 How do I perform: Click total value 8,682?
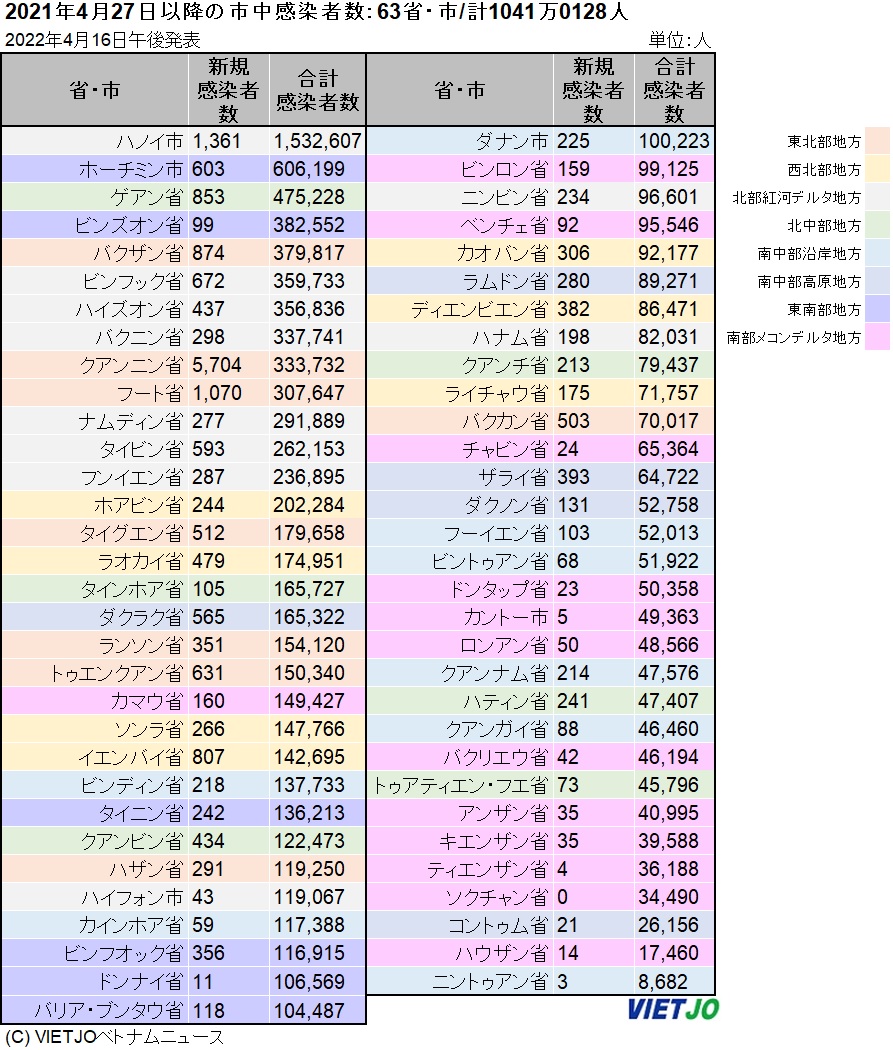click(x=662, y=982)
